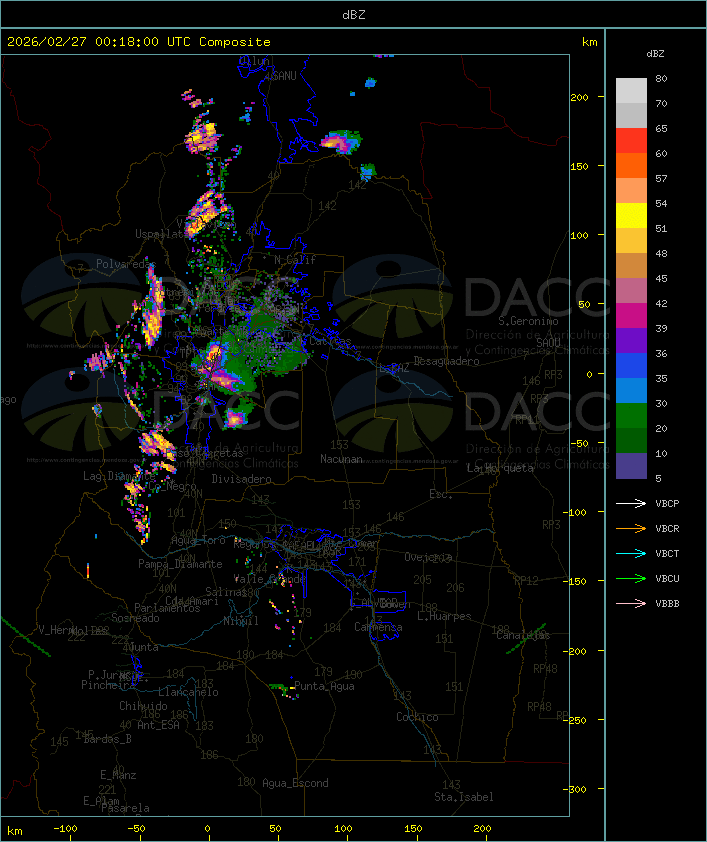Viewport: 707px width, 842px height.
Task: Click the Ant_ESA place label
Action: click(x=158, y=725)
